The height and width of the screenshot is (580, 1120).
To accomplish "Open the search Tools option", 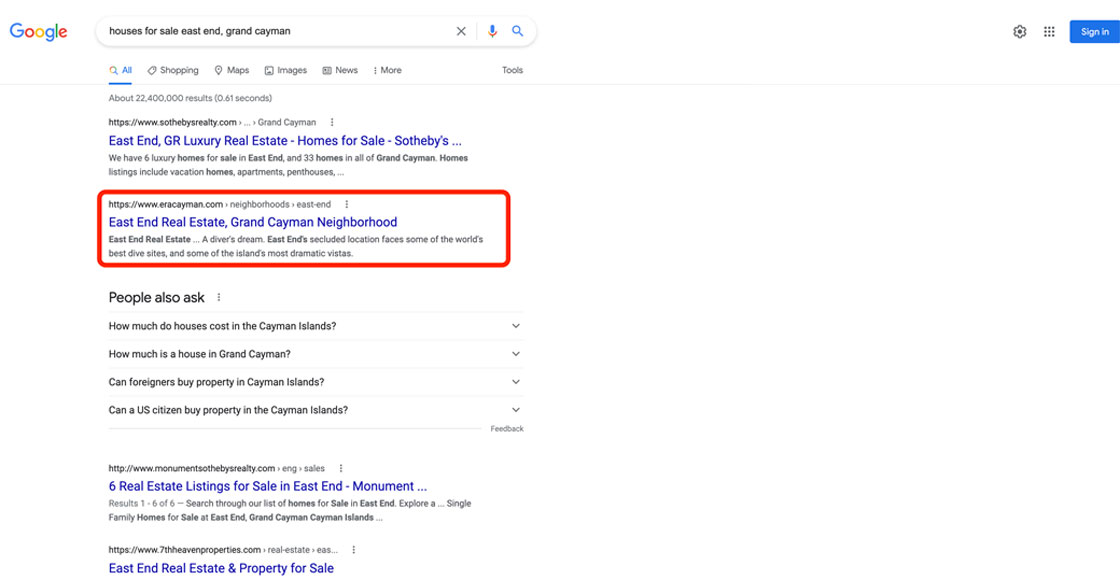I will point(512,71).
